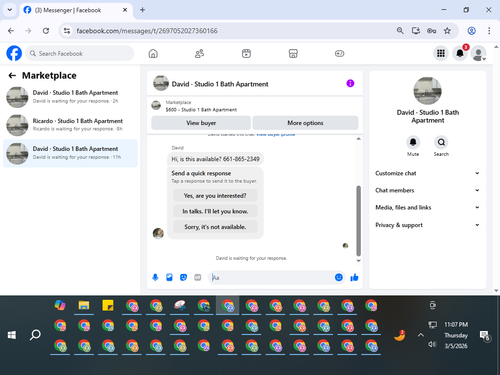Open the emoji picker smiley icon
The width and height of the screenshot is (500, 375).
[339, 277]
